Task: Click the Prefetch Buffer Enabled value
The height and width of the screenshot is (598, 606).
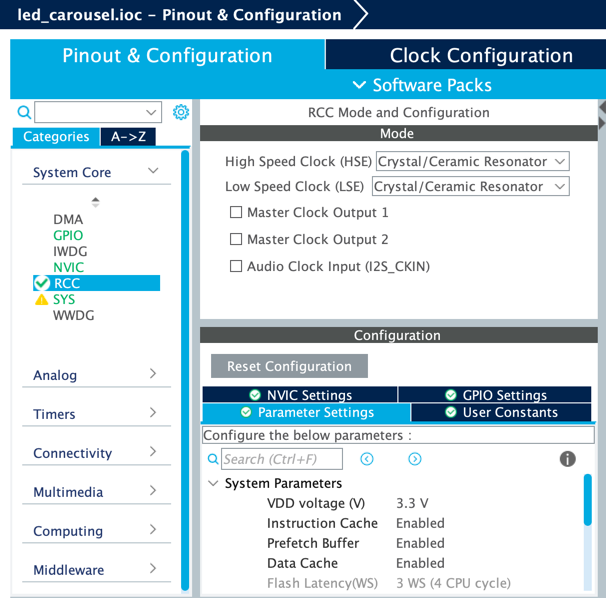Action: [420, 543]
